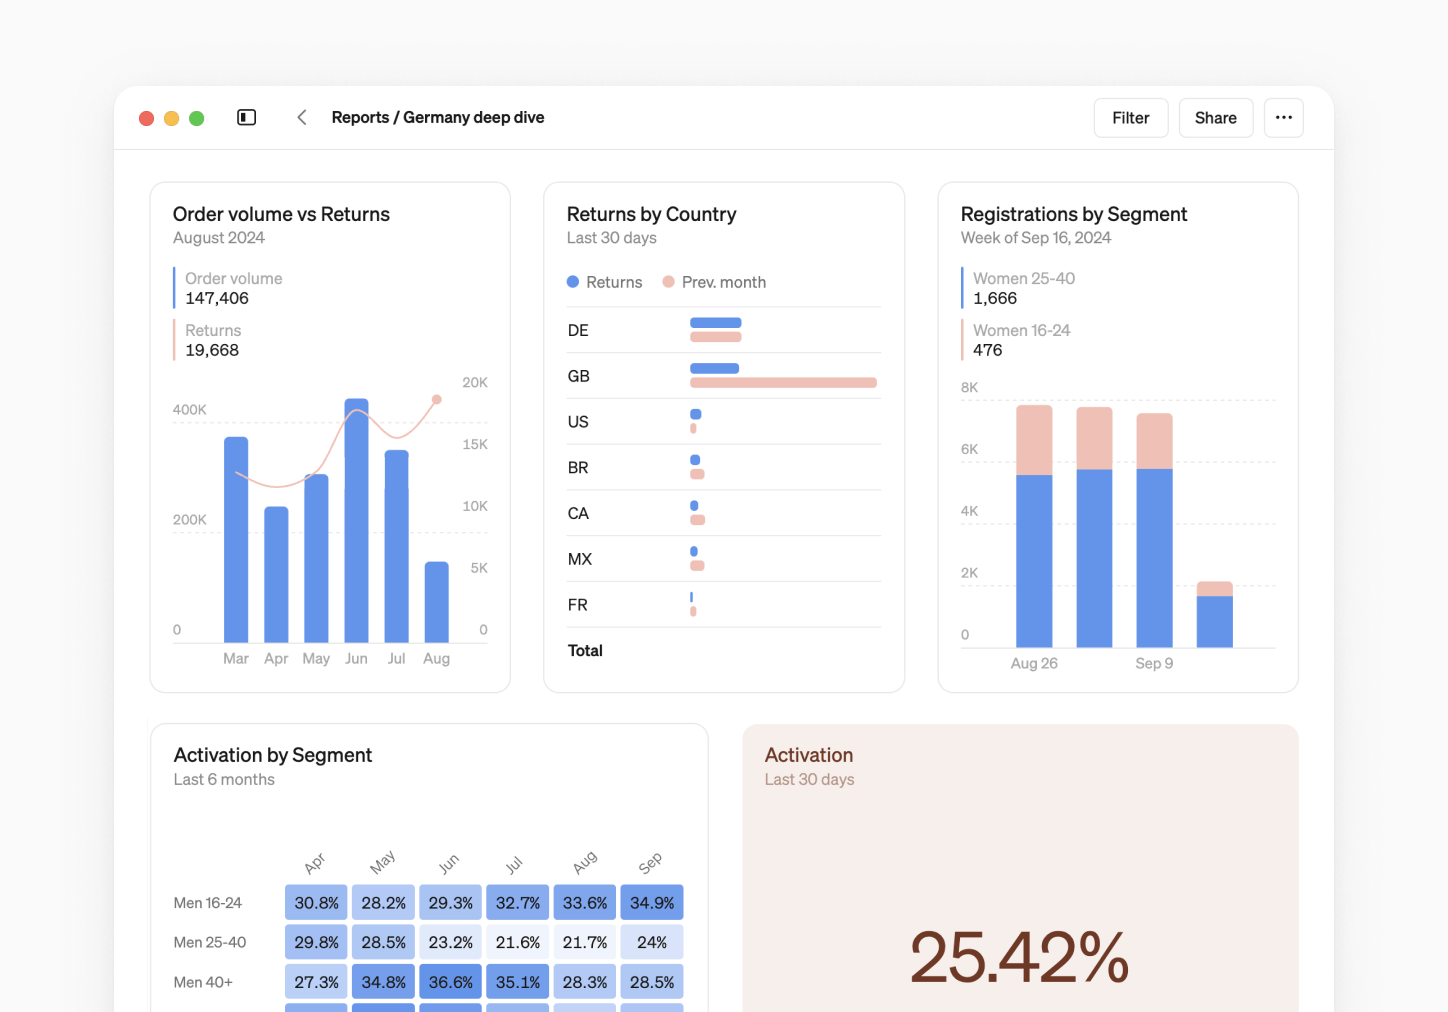Click the DE blue returns bar
1448x1012 pixels.
coord(716,323)
